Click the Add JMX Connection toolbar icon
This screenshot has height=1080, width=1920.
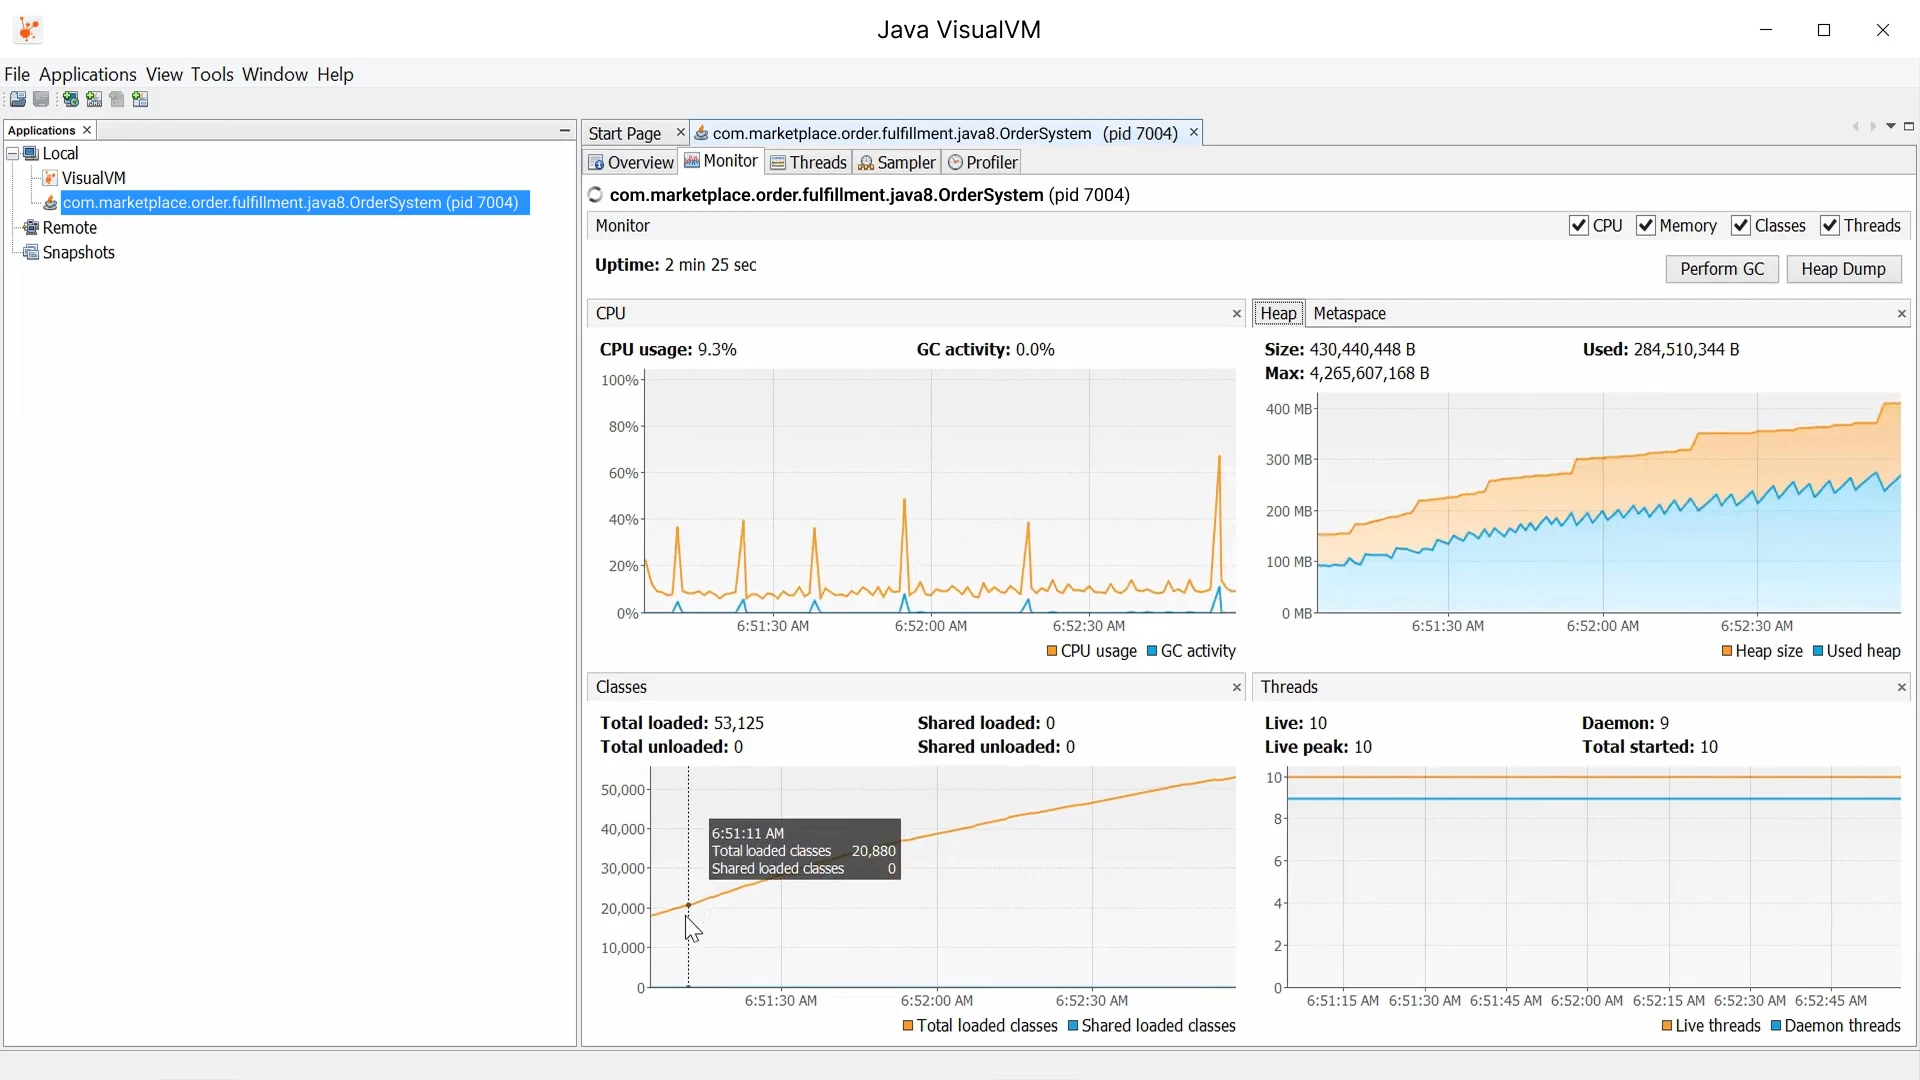[93, 99]
